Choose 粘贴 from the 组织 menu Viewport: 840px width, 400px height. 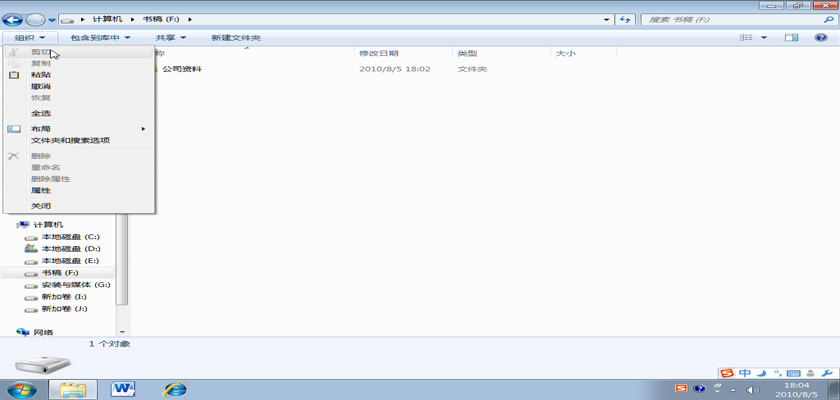tap(41, 75)
